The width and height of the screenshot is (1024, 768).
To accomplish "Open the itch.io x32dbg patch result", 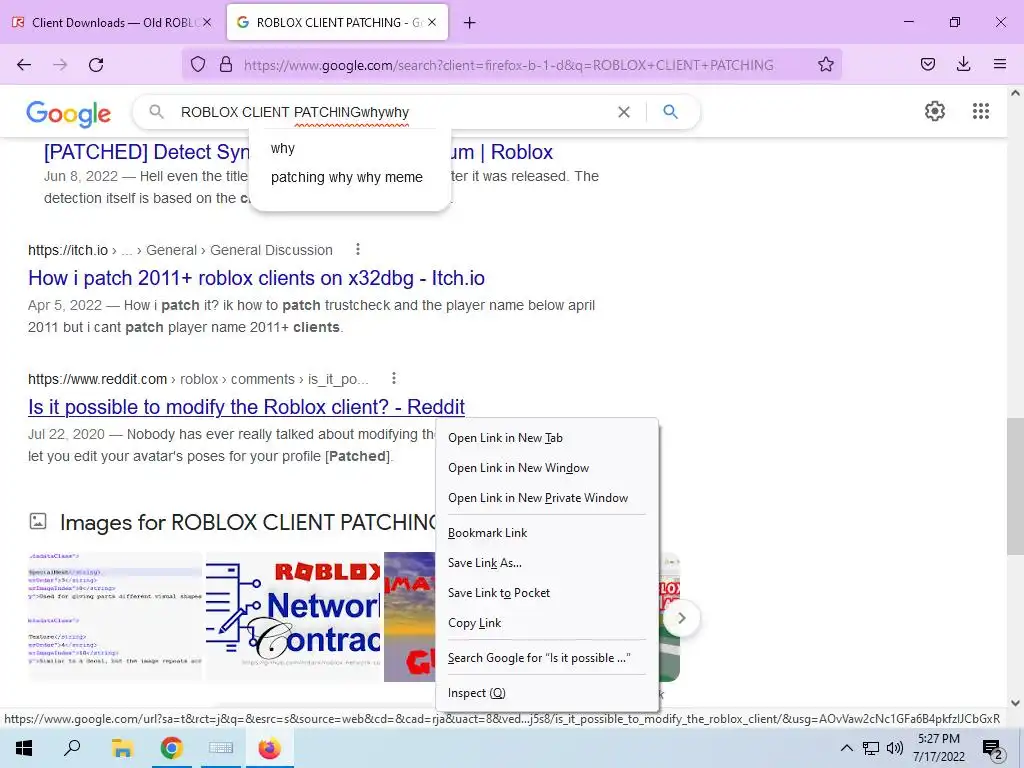I will (256, 278).
